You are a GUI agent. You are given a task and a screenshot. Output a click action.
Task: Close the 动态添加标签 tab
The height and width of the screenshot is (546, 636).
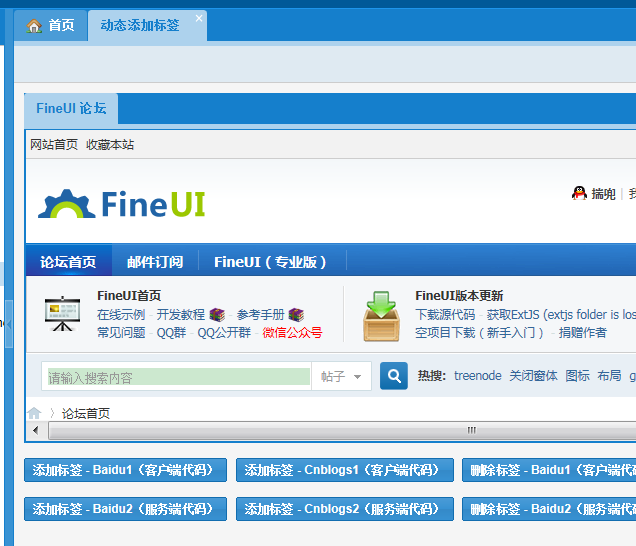pos(199,18)
